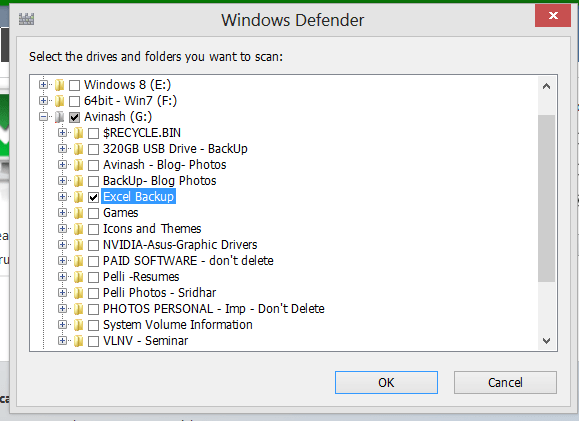Tick the 320GB USB Drive - BackUp checkbox
Viewport: 579px width, 421px height.
93,149
